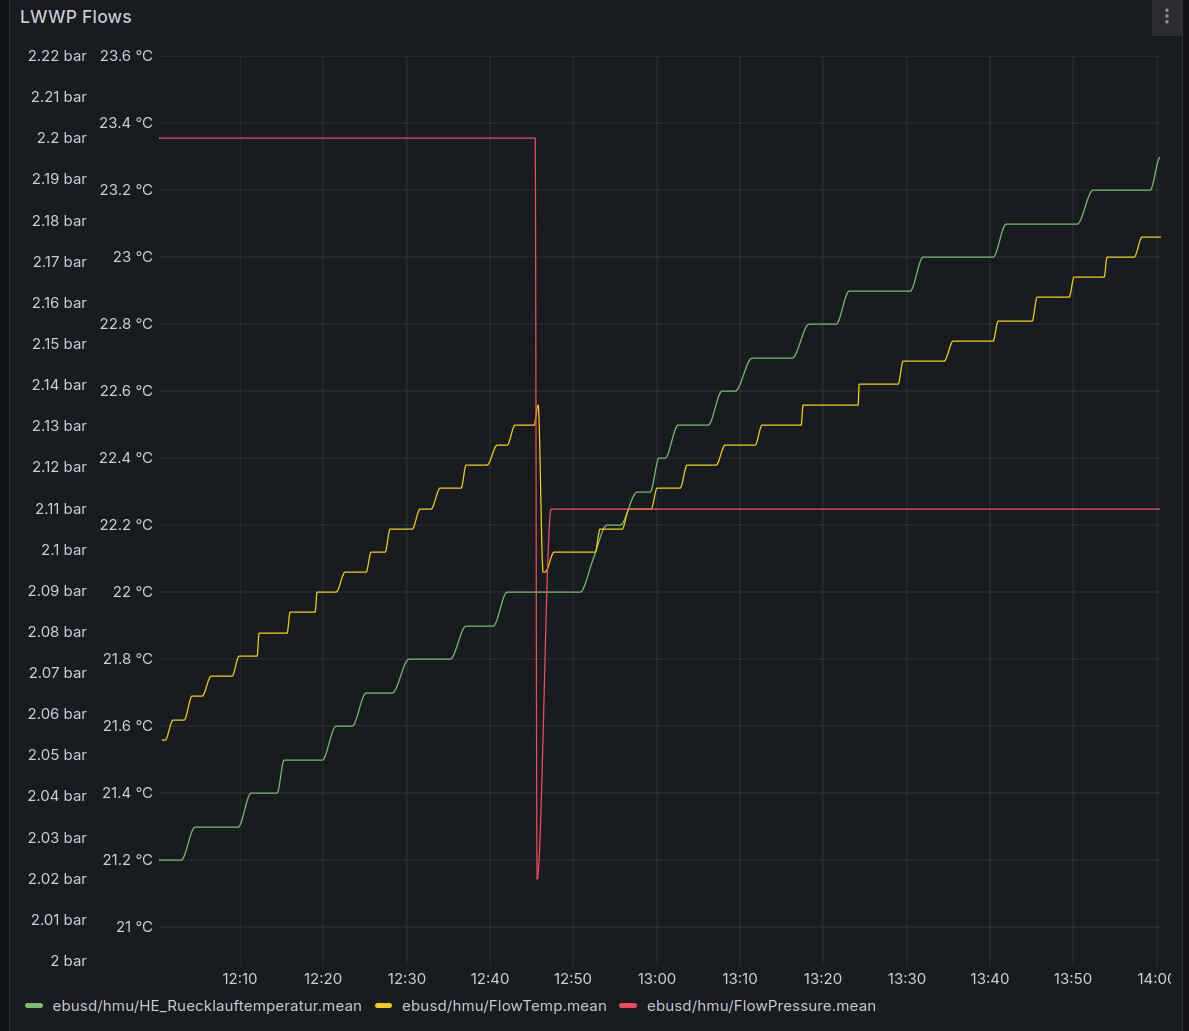The width and height of the screenshot is (1189, 1031).
Task: Click red swatch of FlowPressure legend
Action: (x=629, y=1006)
